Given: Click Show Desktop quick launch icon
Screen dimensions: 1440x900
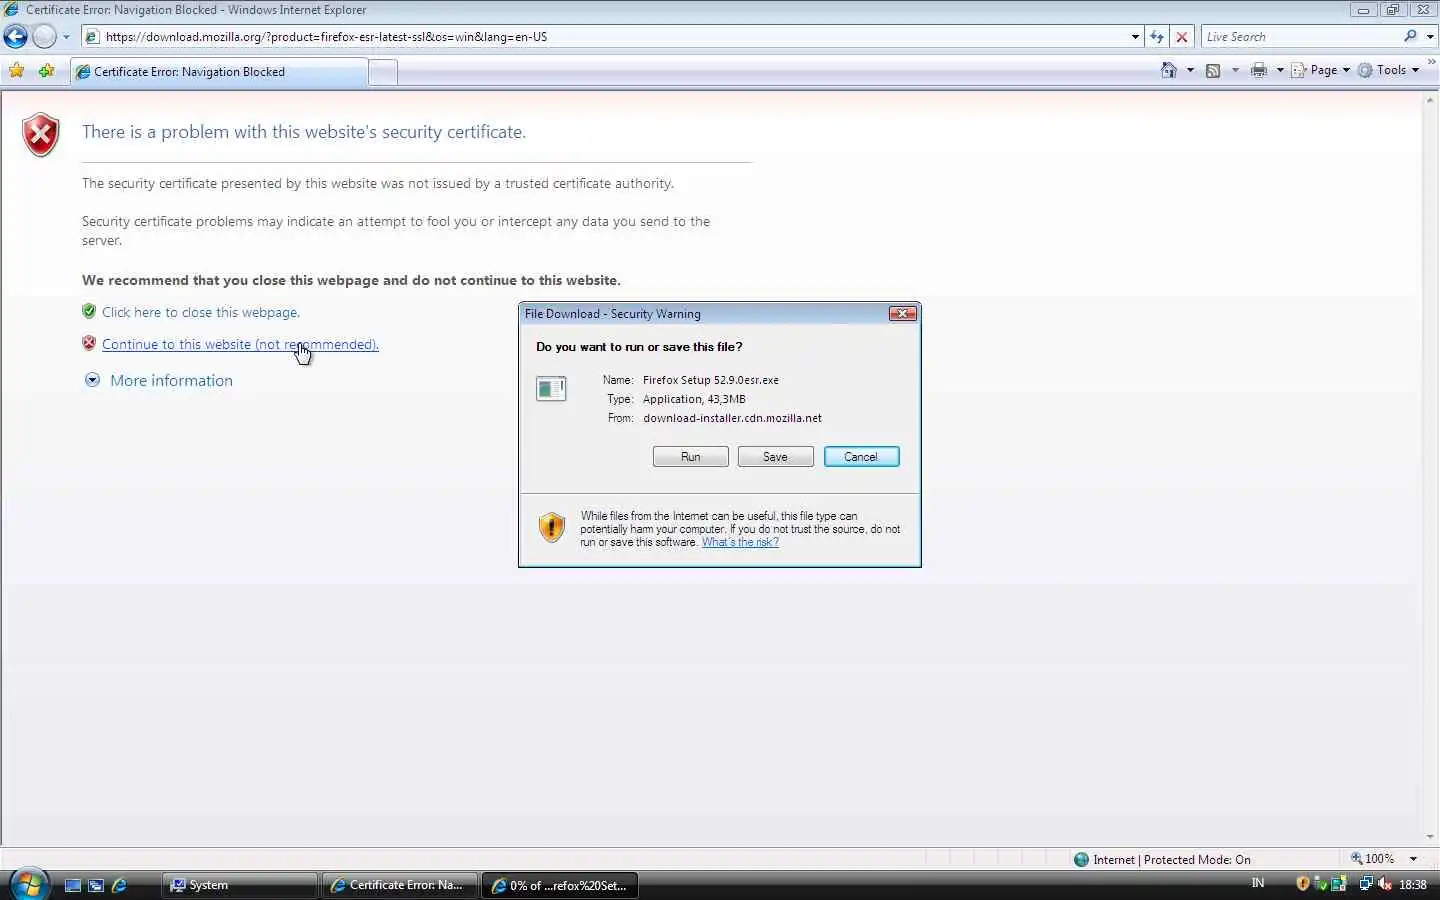Looking at the screenshot, I should click(x=72, y=885).
